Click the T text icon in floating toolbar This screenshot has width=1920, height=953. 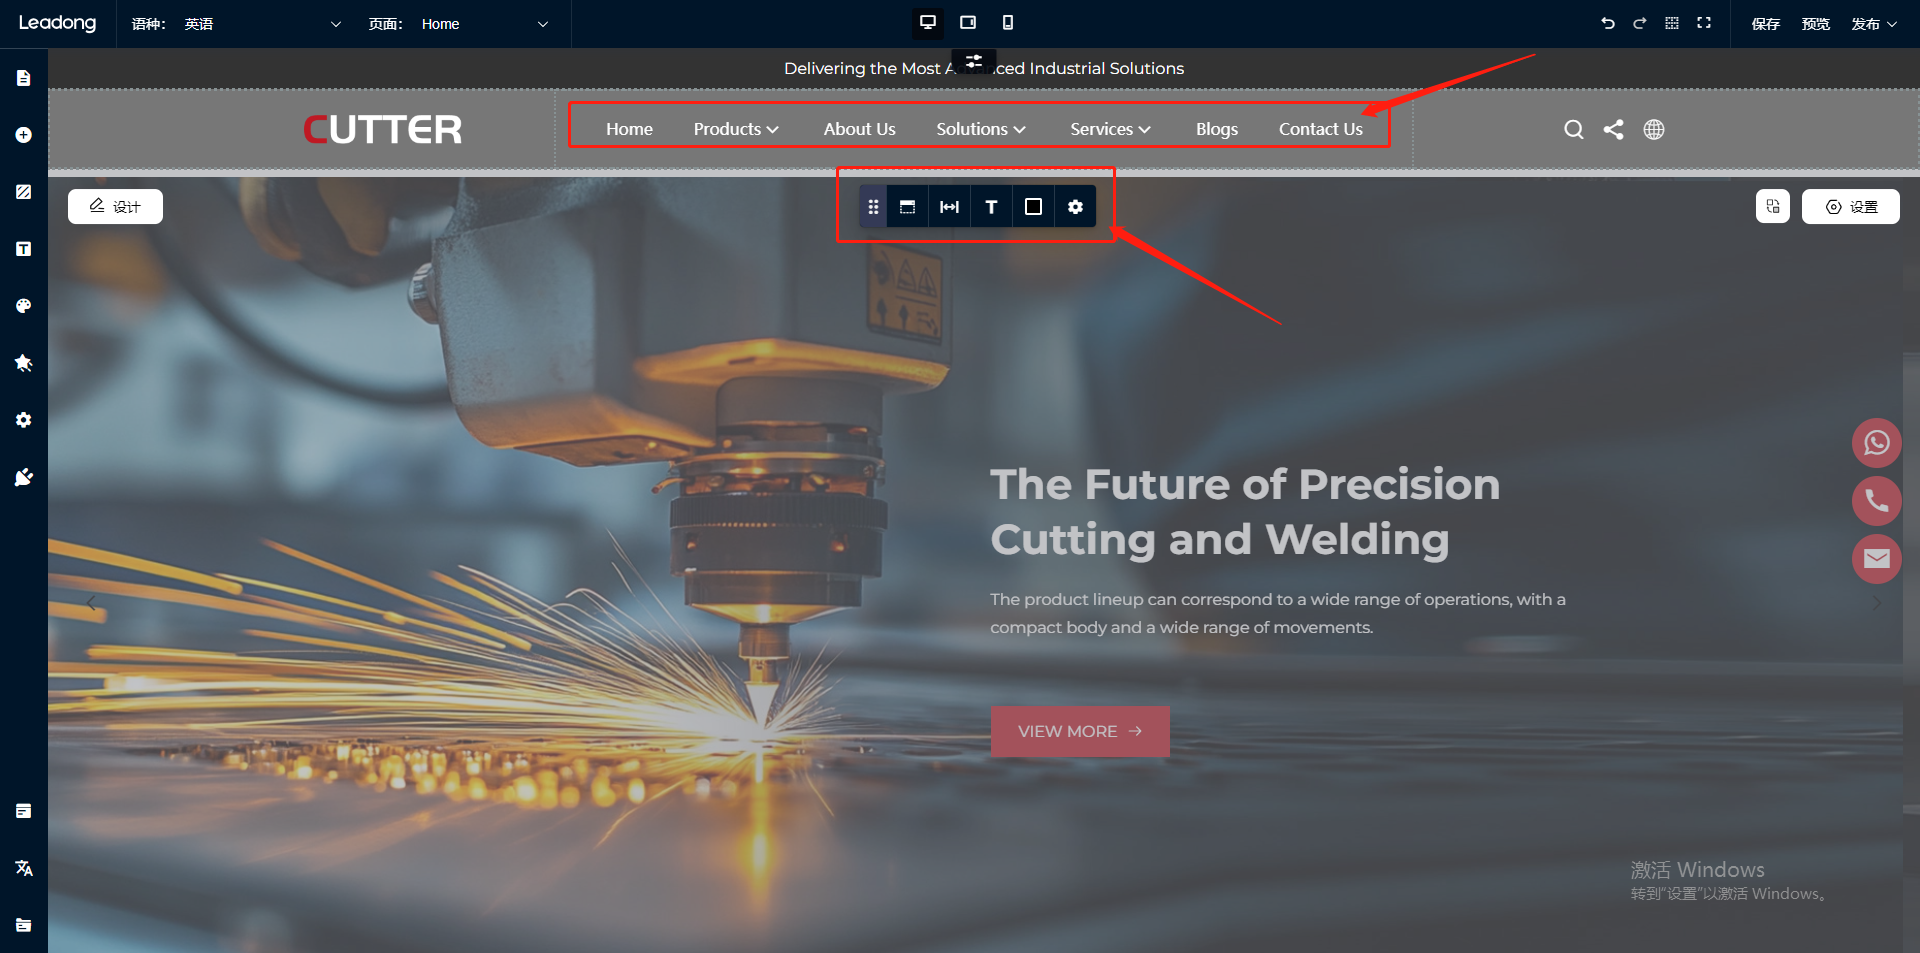[991, 207]
